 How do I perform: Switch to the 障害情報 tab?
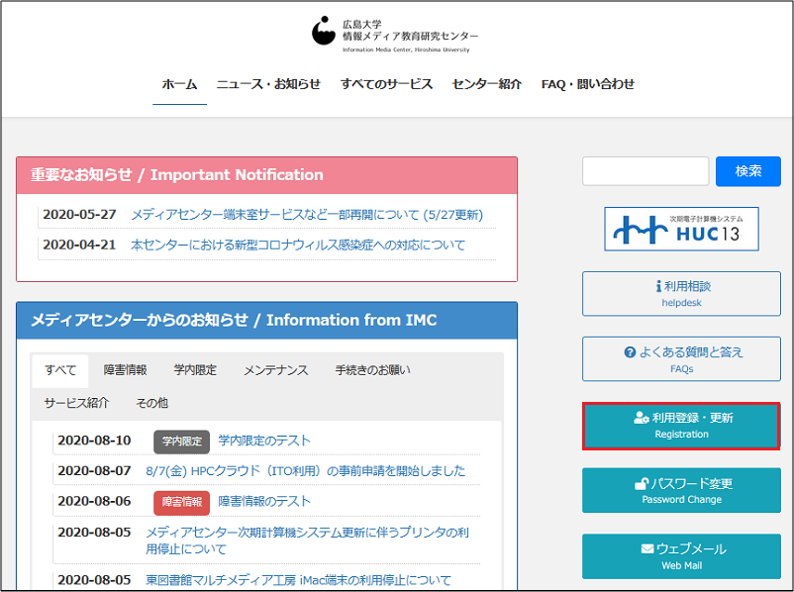pos(125,370)
